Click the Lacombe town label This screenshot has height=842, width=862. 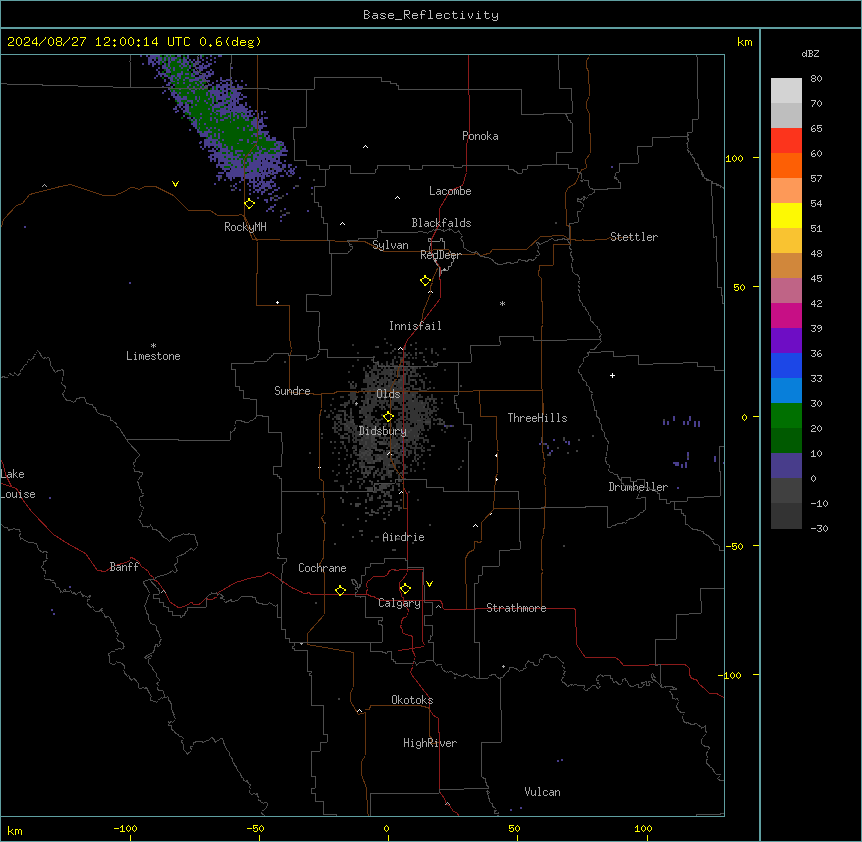[x=450, y=191]
